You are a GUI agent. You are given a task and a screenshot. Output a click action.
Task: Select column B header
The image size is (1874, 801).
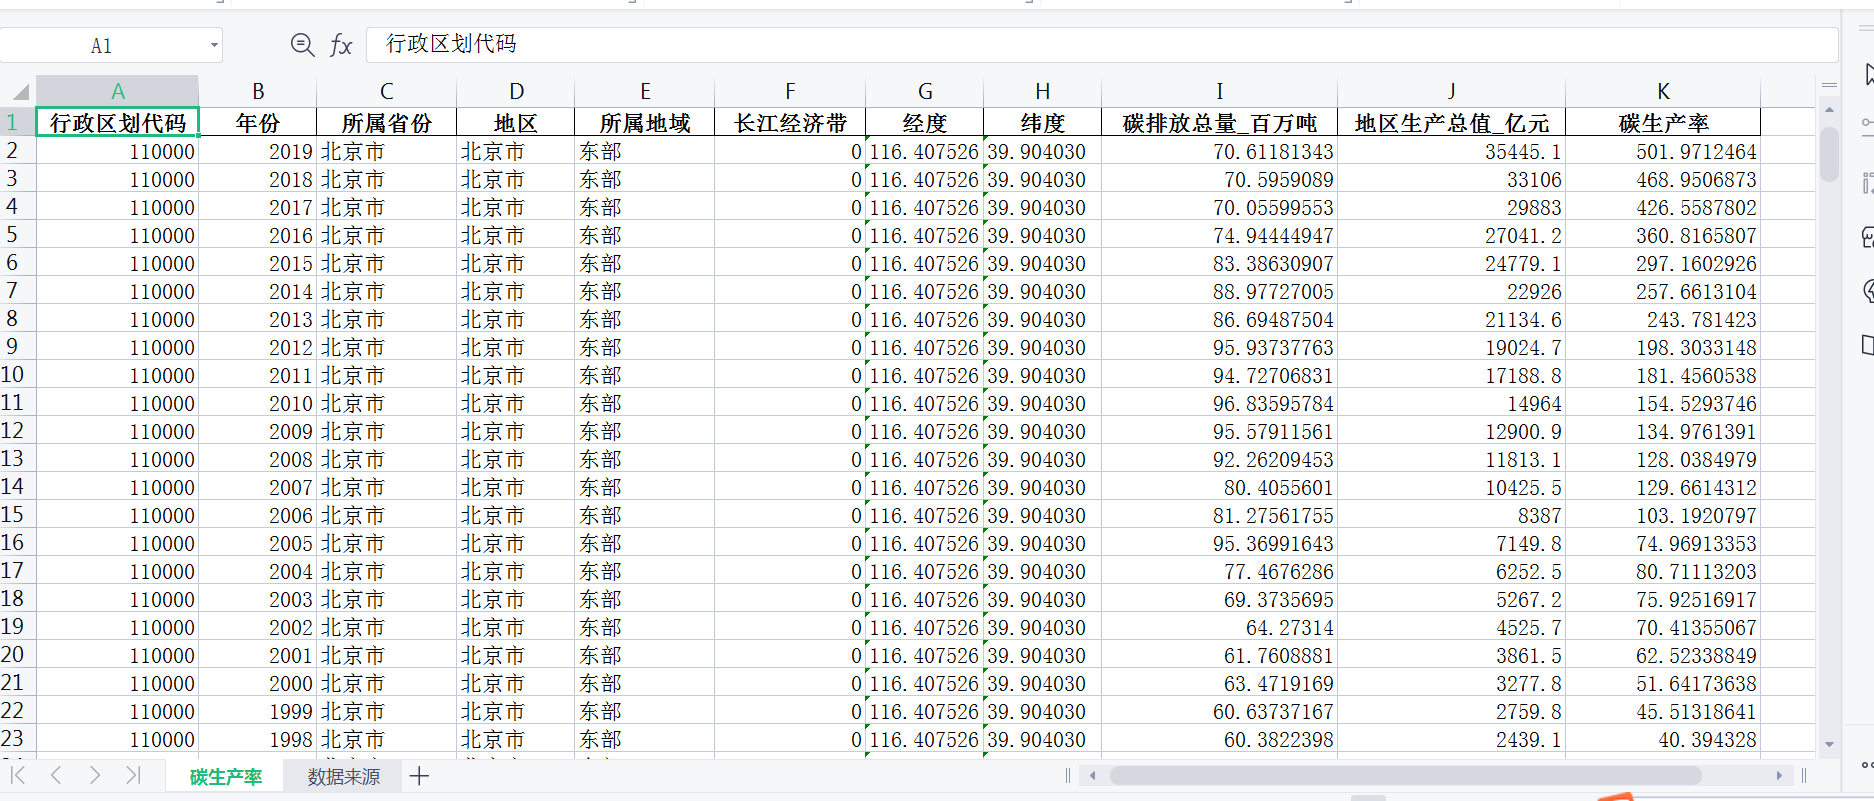pyautogui.click(x=258, y=92)
